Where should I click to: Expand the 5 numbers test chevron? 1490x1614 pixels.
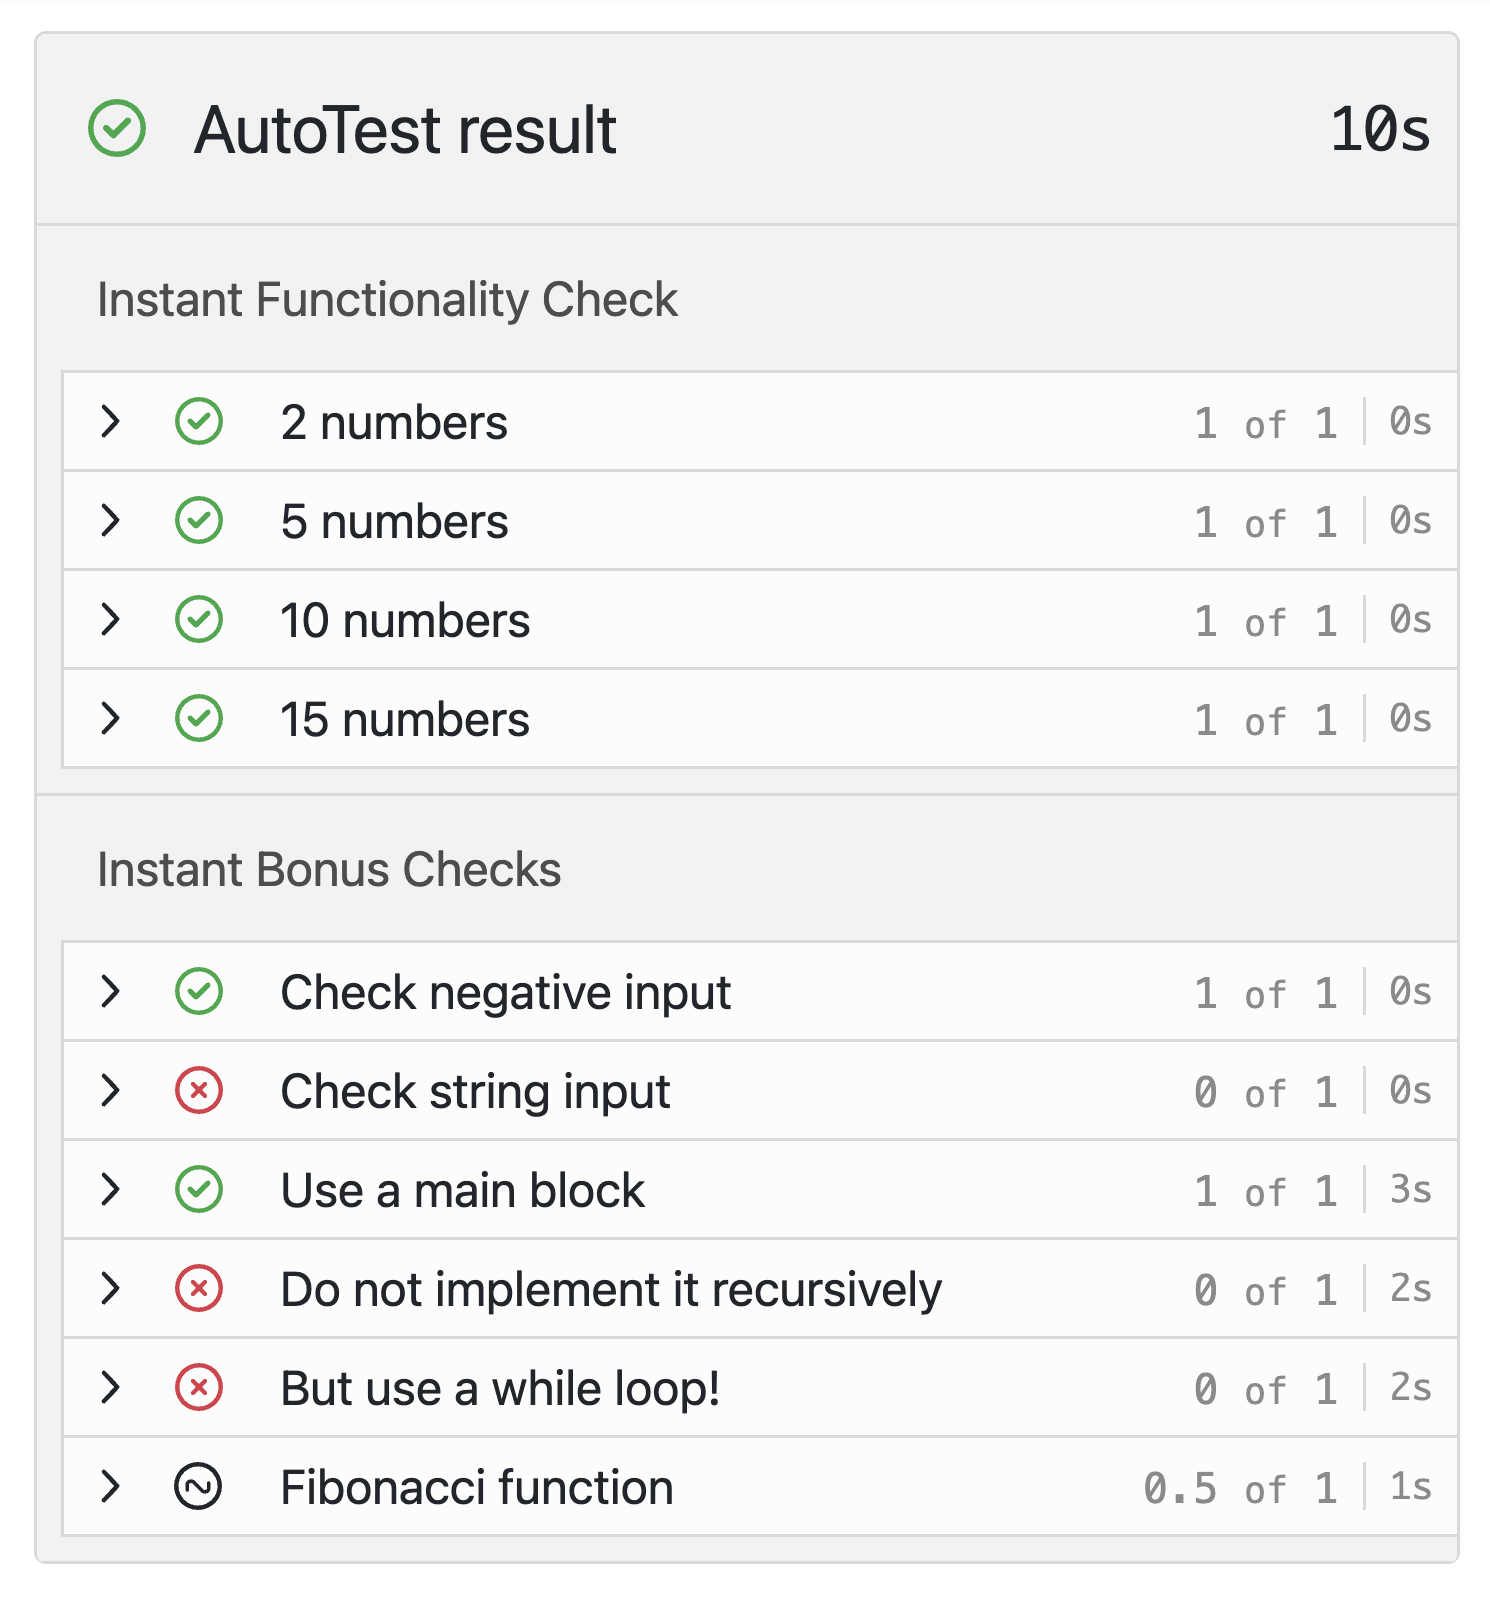click(111, 521)
